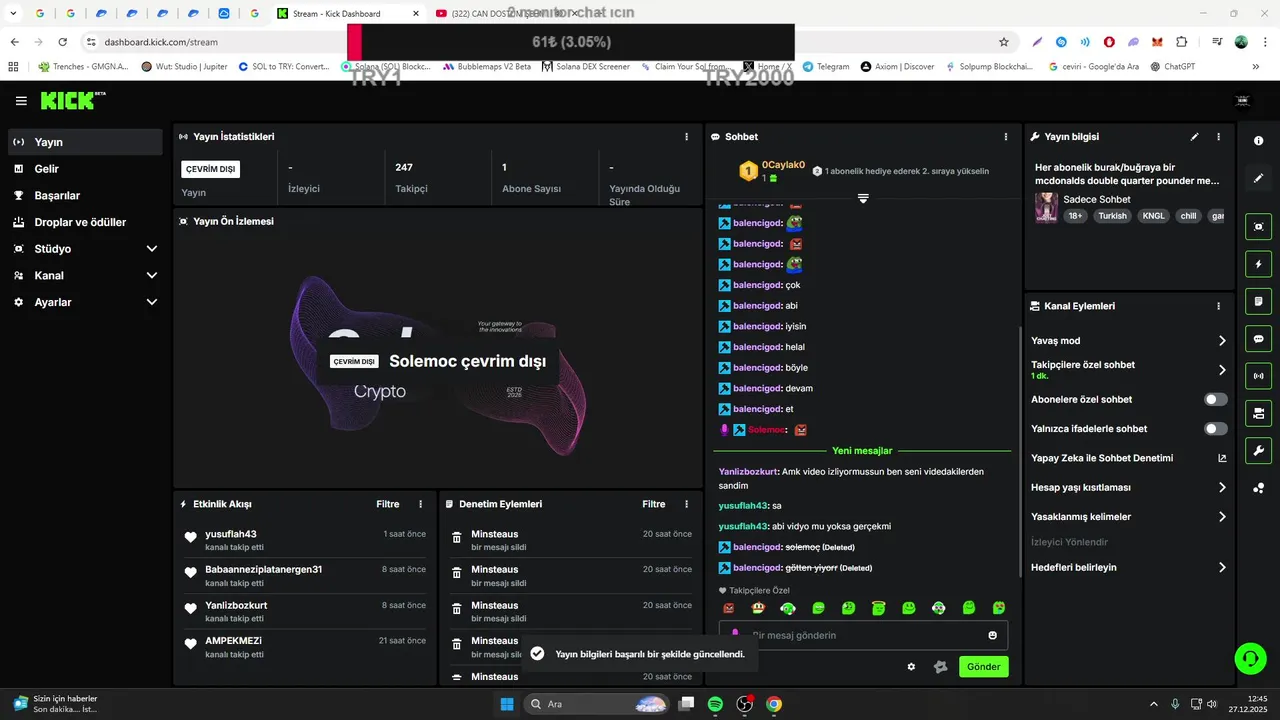Insert the halo green emote from quick emotes
Screen dimensions: 1280x720
tap(878, 608)
